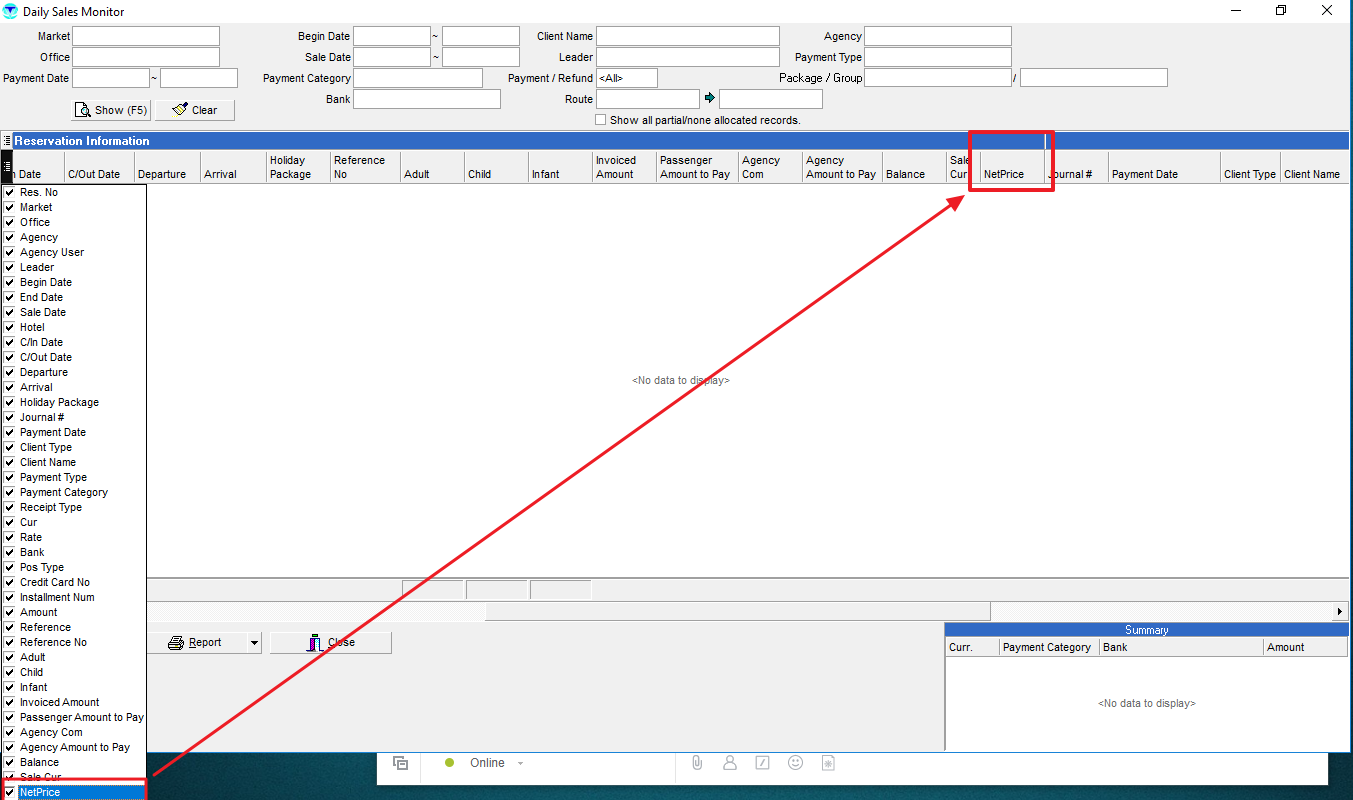Click the Arrival column header
1353x800 pixels.
(x=233, y=167)
